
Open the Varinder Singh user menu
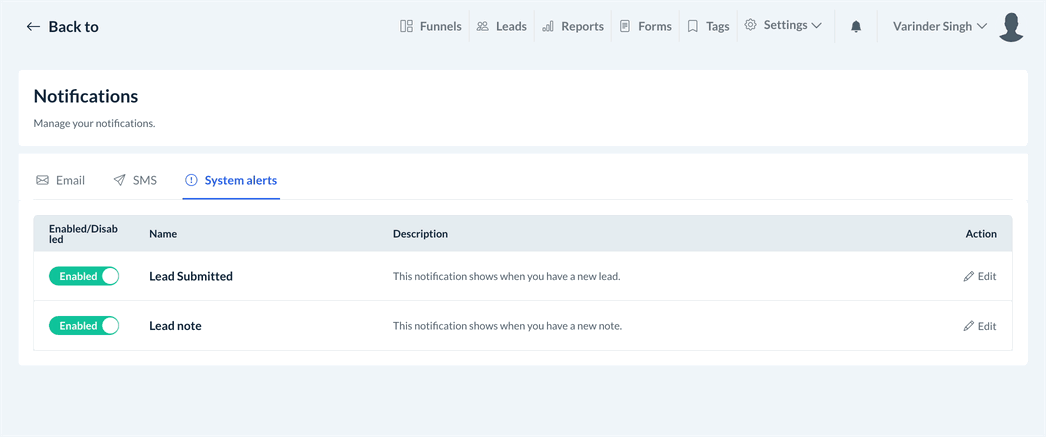(940, 26)
